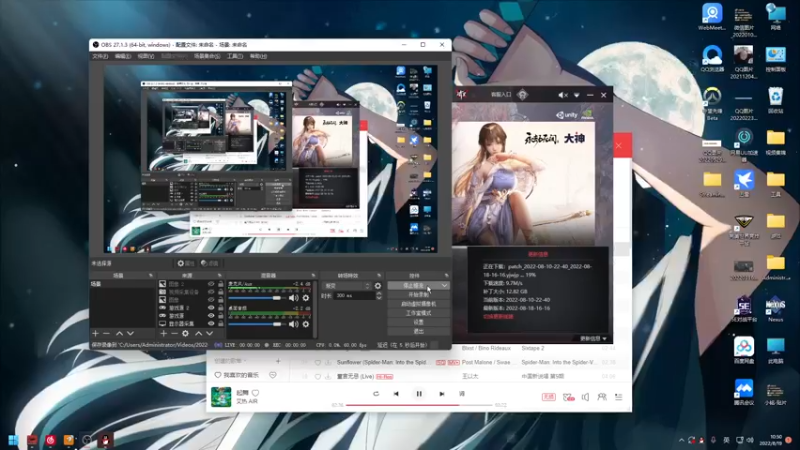
Task: Open listen-together friends icon in music player
Action: [x=602, y=397]
